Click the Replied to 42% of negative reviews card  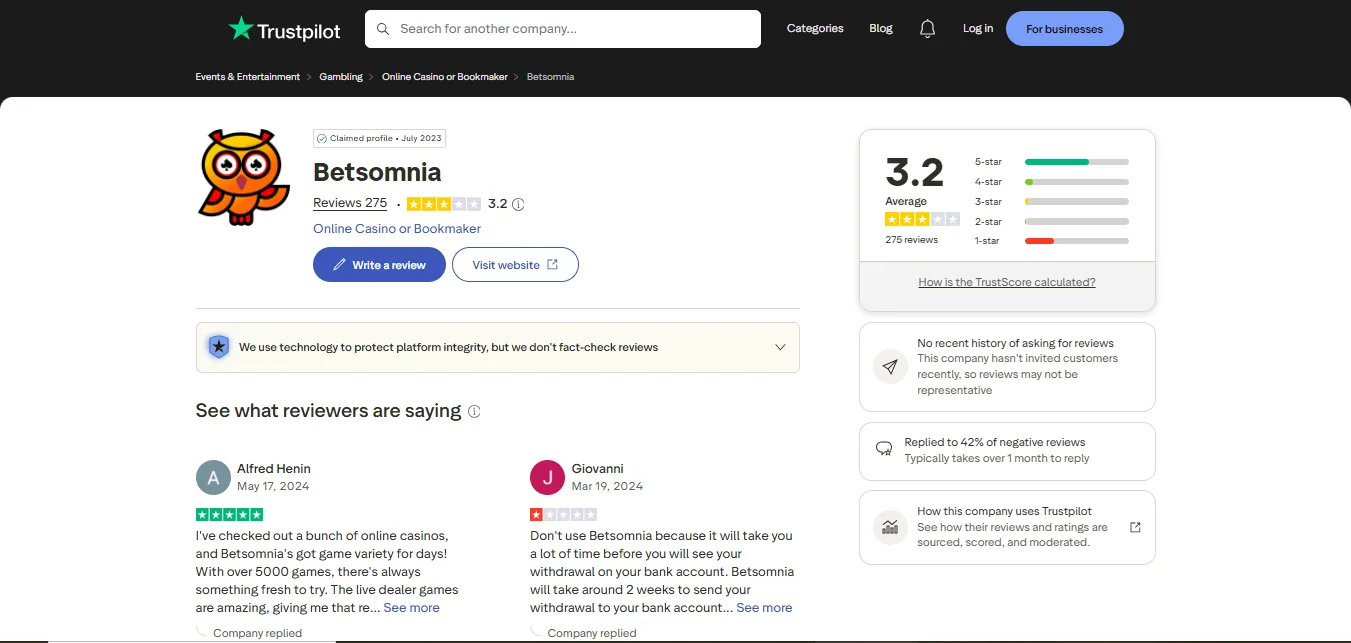point(1007,451)
